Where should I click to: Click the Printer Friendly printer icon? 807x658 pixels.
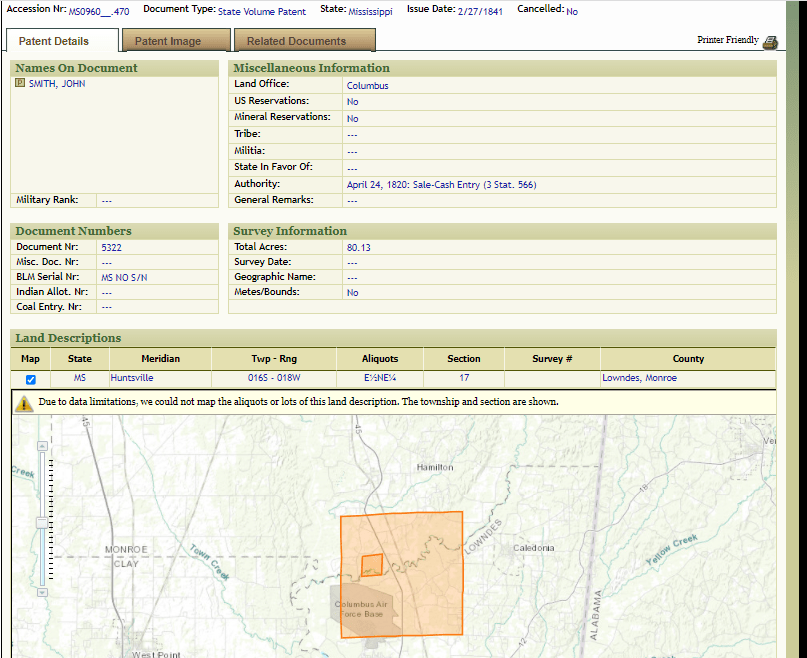770,42
